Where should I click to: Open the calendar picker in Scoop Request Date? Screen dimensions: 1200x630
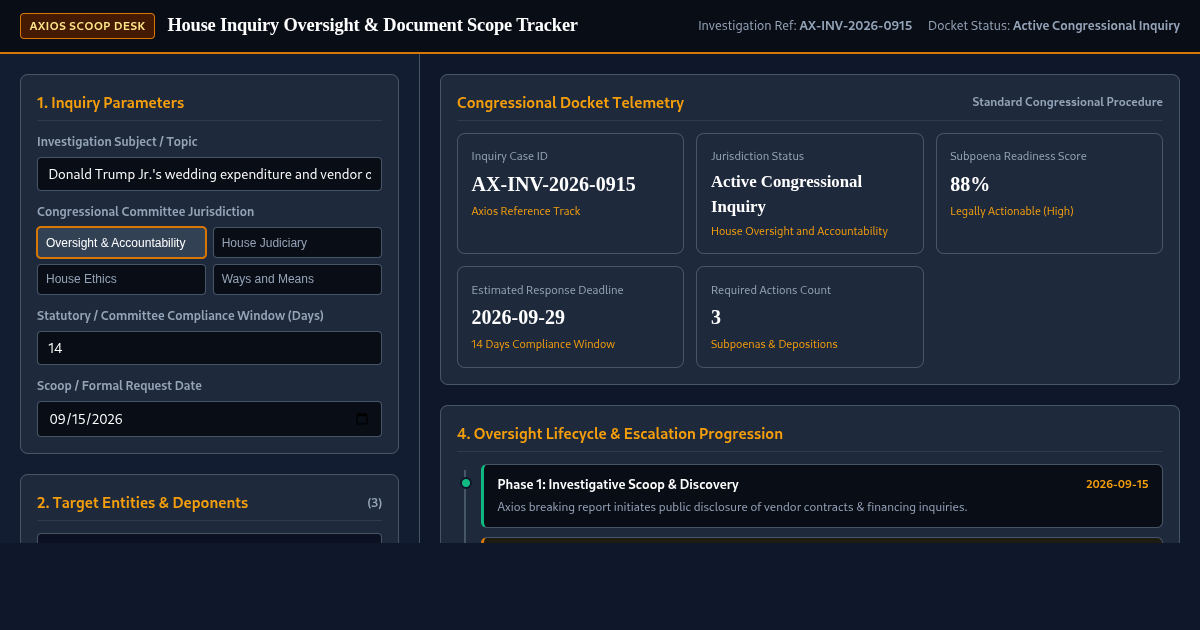pyautogui.click(x=362, y=419)
